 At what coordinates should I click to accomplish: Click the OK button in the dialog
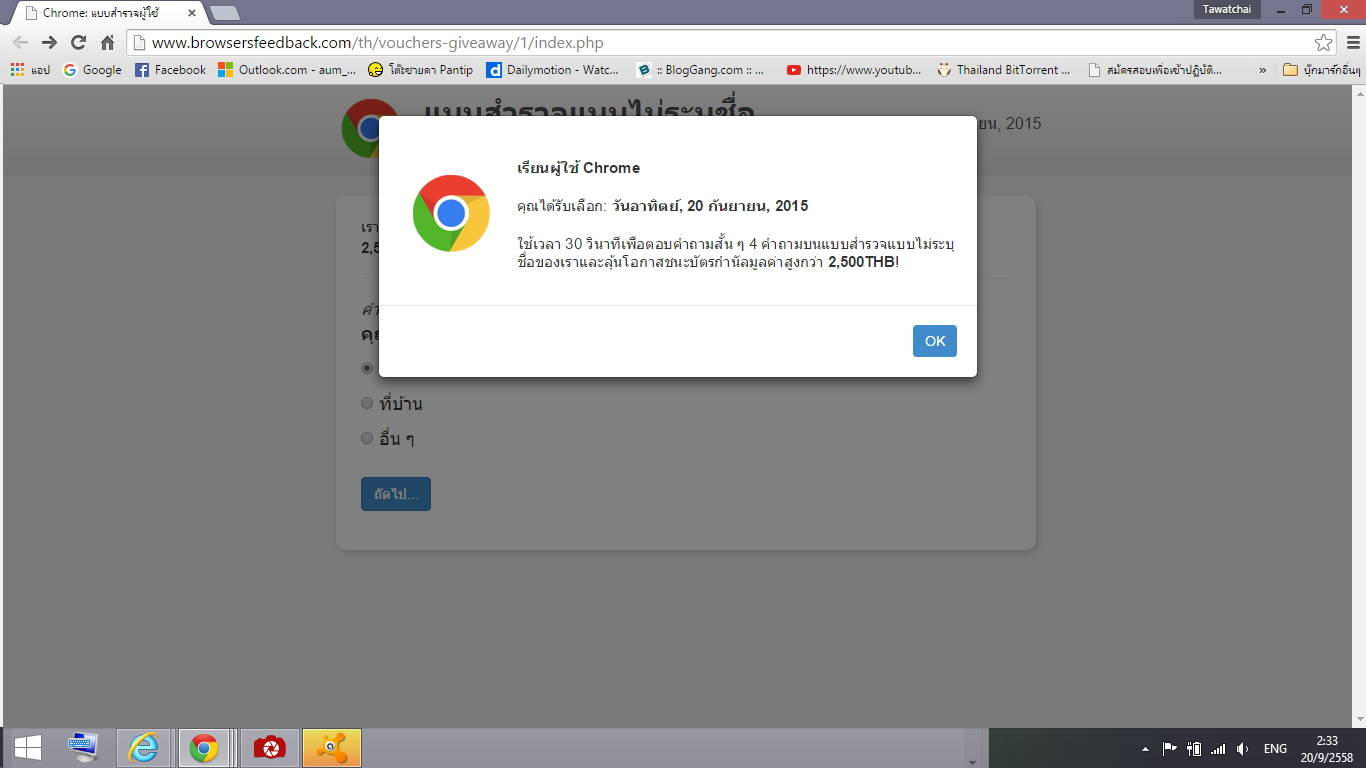click(934, 341)
